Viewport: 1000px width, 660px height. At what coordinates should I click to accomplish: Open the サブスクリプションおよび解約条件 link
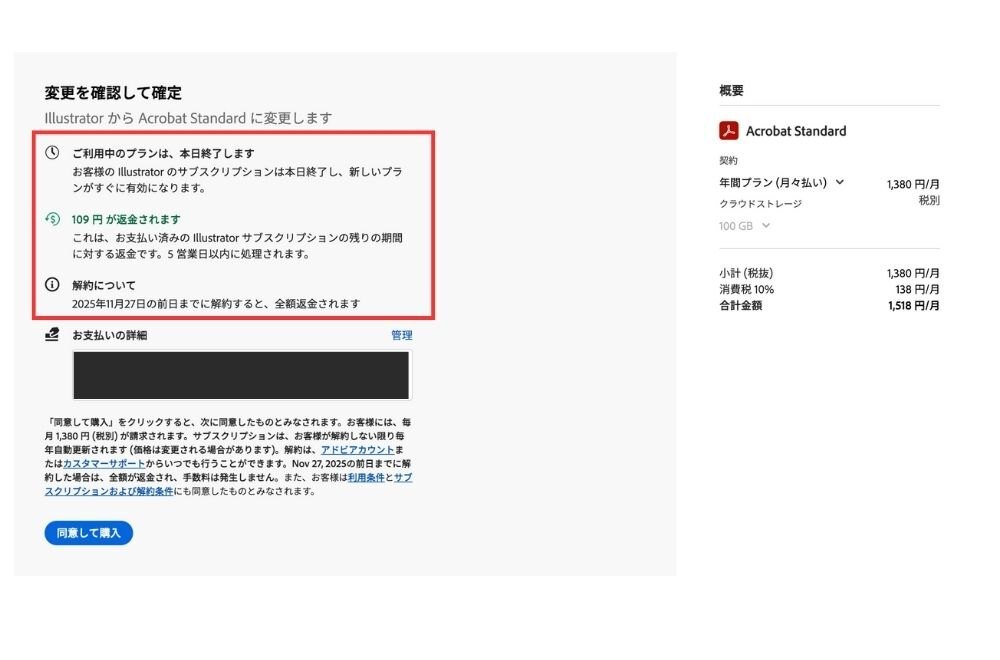point(109,491)
